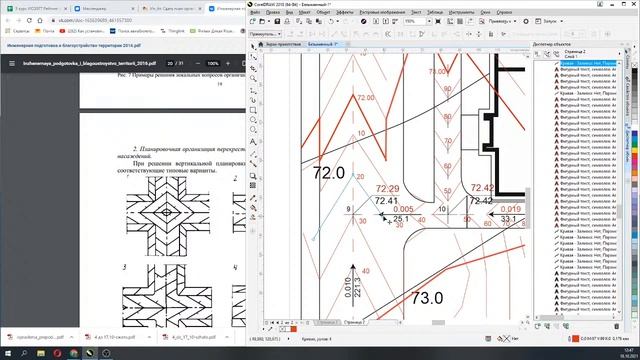Zoom in in the PDF viewer
This screenshot has height=360, width=640.
click(x=228, y=63)
